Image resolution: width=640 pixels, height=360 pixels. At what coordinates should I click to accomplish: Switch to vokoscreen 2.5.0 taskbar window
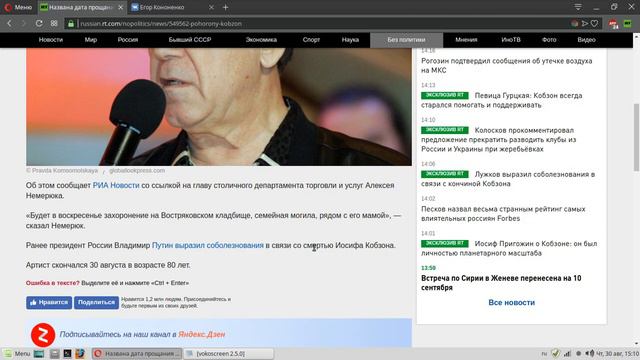pos(229,353)
